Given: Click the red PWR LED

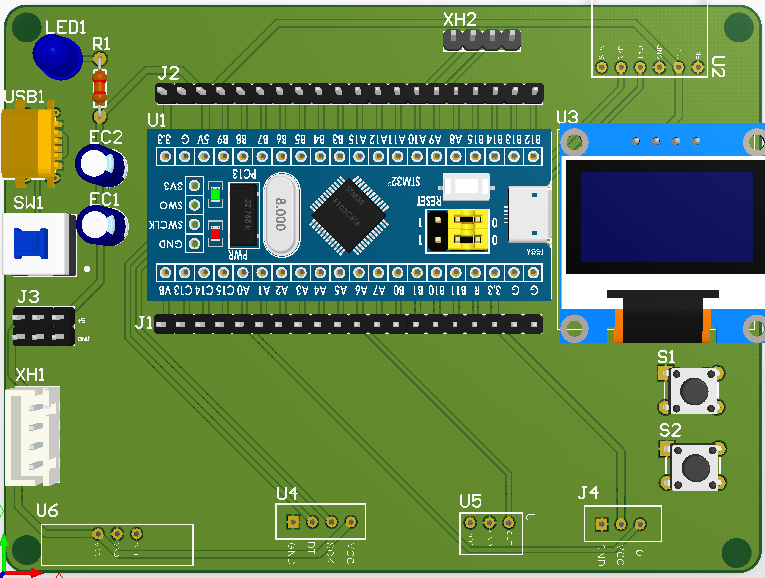Looking at the screenshot, I should [x=215, y=234].
